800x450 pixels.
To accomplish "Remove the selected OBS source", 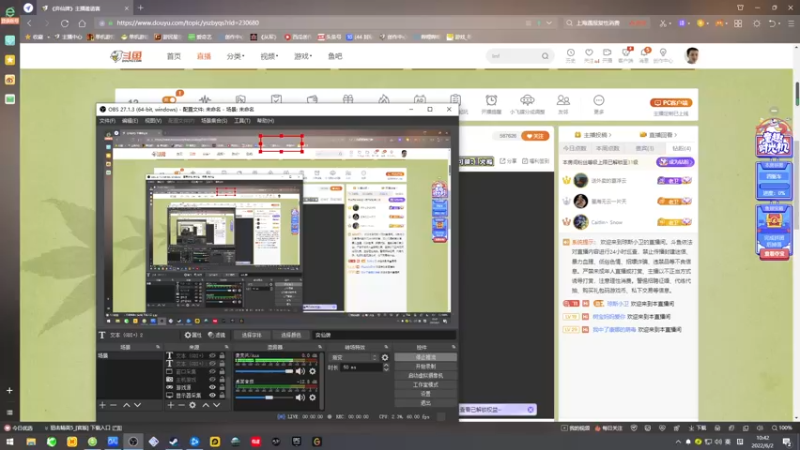I will (181, 405).
